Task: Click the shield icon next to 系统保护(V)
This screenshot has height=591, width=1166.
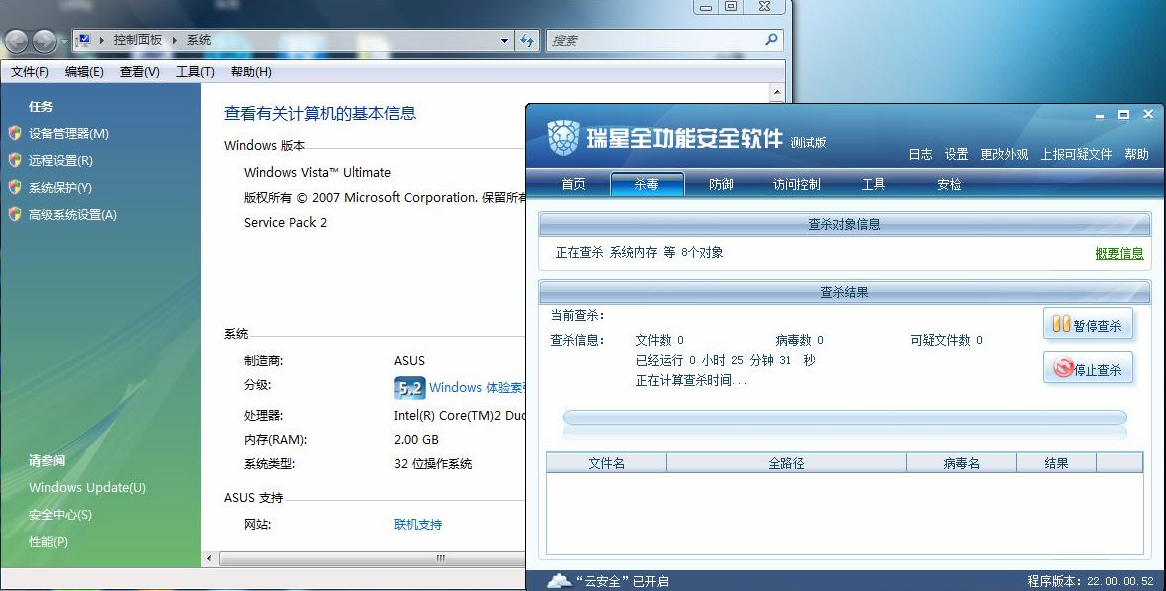Action: click(x=15, y=187)
